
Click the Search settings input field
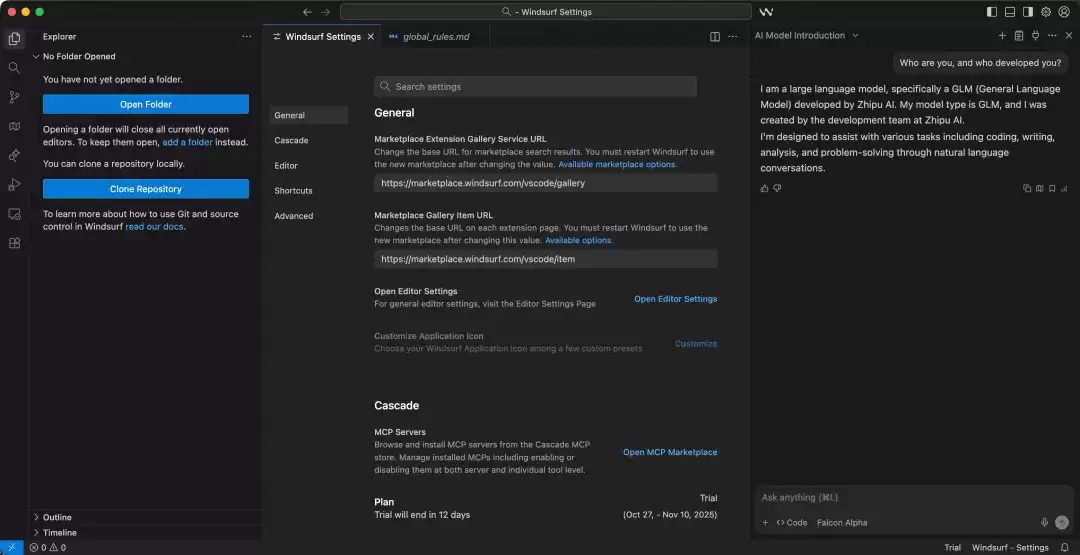(545, 87)
